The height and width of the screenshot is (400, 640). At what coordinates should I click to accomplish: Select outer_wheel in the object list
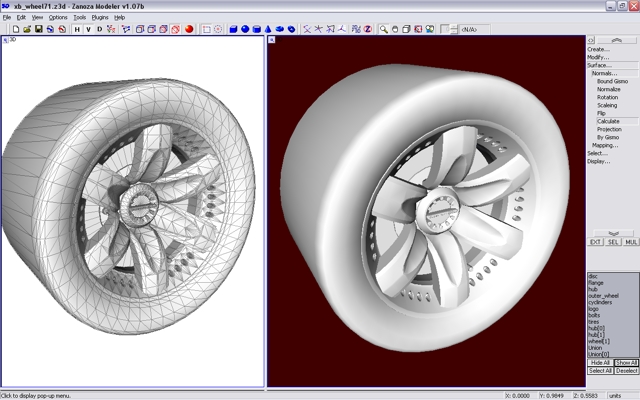click(x=604, y=296)
